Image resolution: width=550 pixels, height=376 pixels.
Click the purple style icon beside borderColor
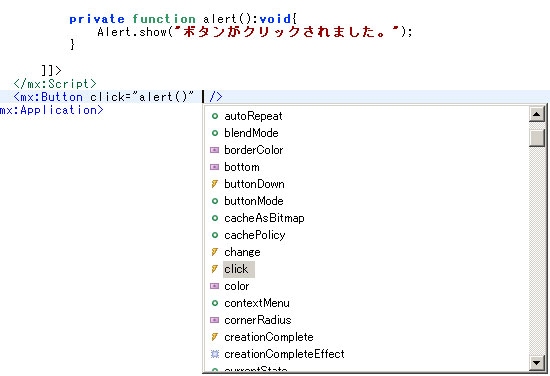click(214, 150)
